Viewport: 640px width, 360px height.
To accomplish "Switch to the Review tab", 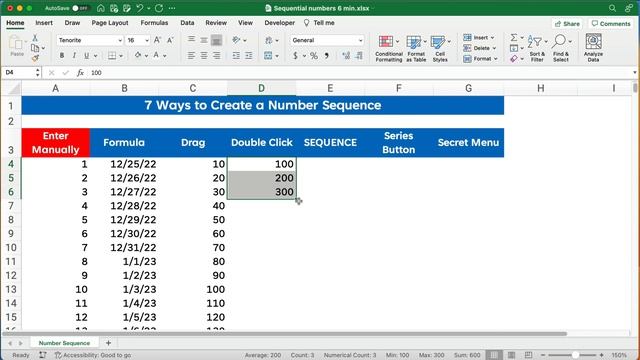I will pyautogui.click(x=216, y=23).
